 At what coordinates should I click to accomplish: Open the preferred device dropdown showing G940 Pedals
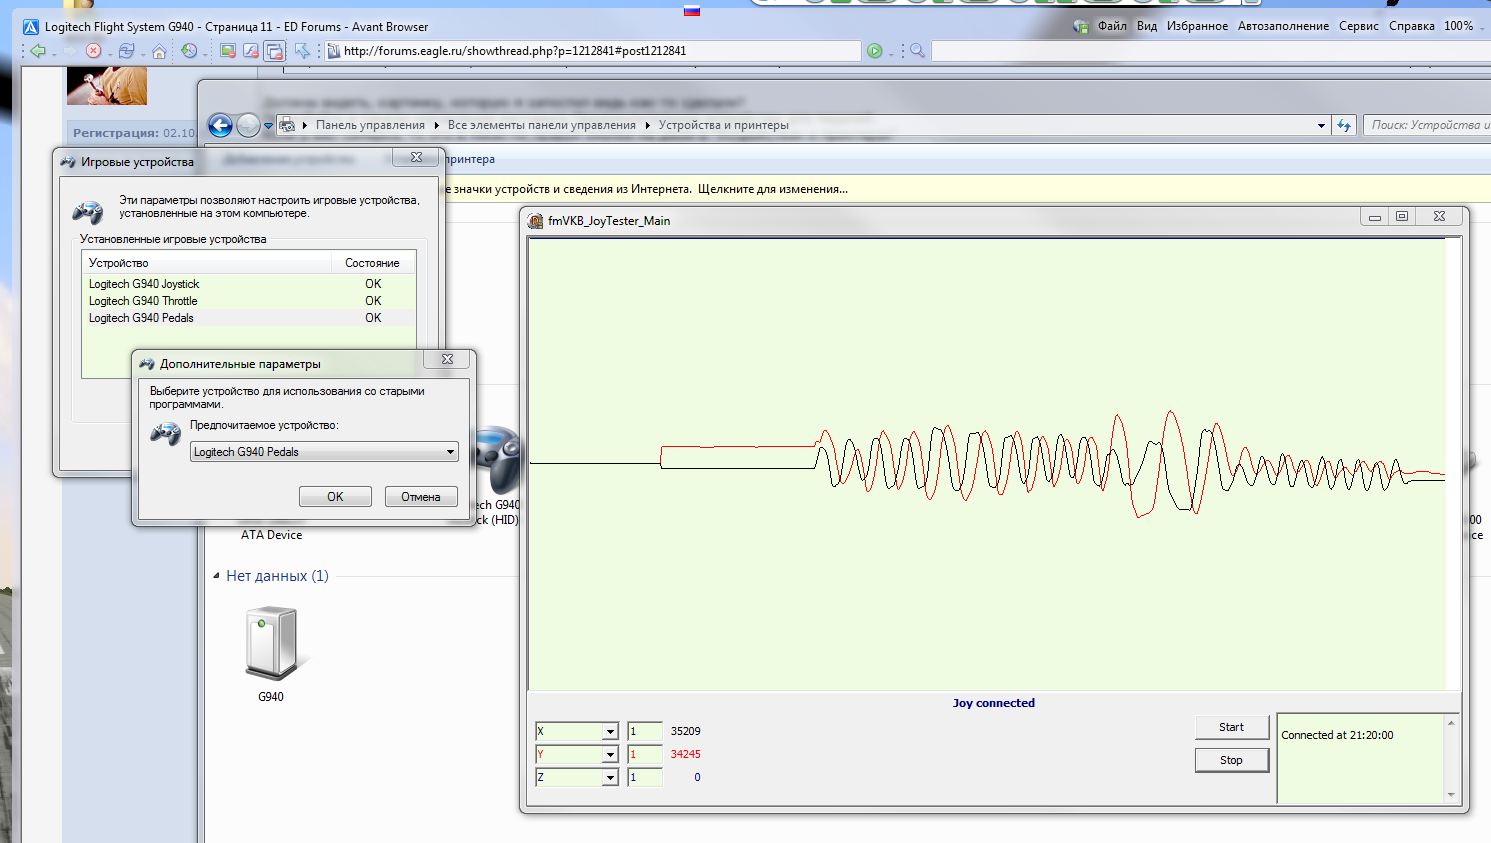324,452
